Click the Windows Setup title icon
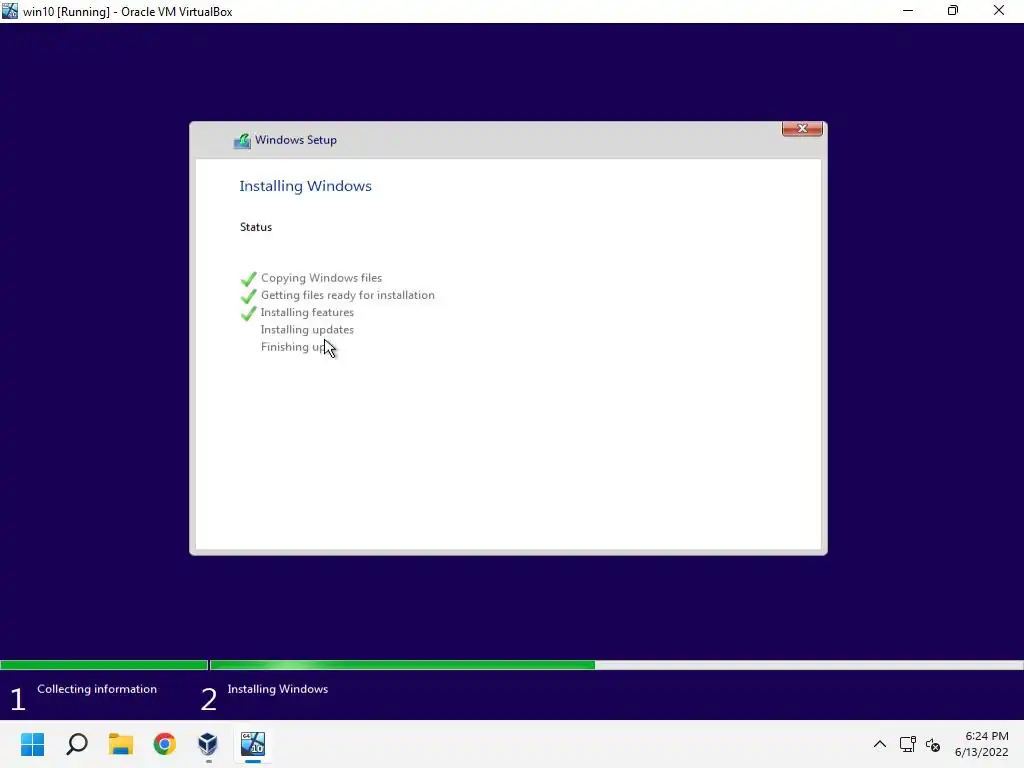1024x768 pixels. (x=242, y=140)
